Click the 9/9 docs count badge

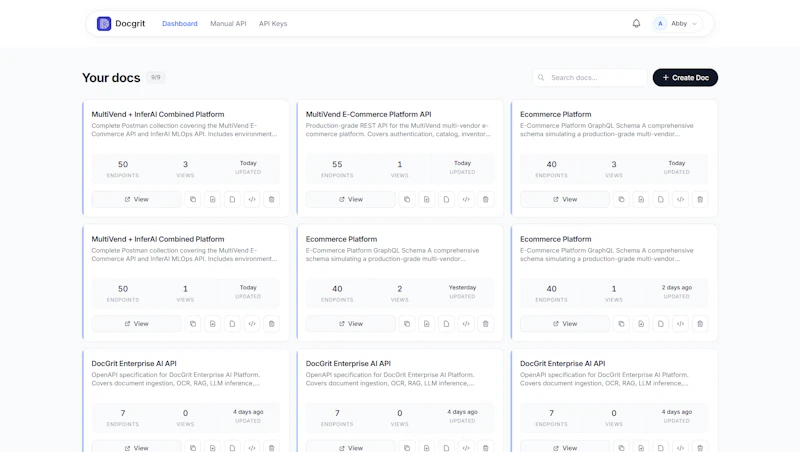tap(156, 78)
